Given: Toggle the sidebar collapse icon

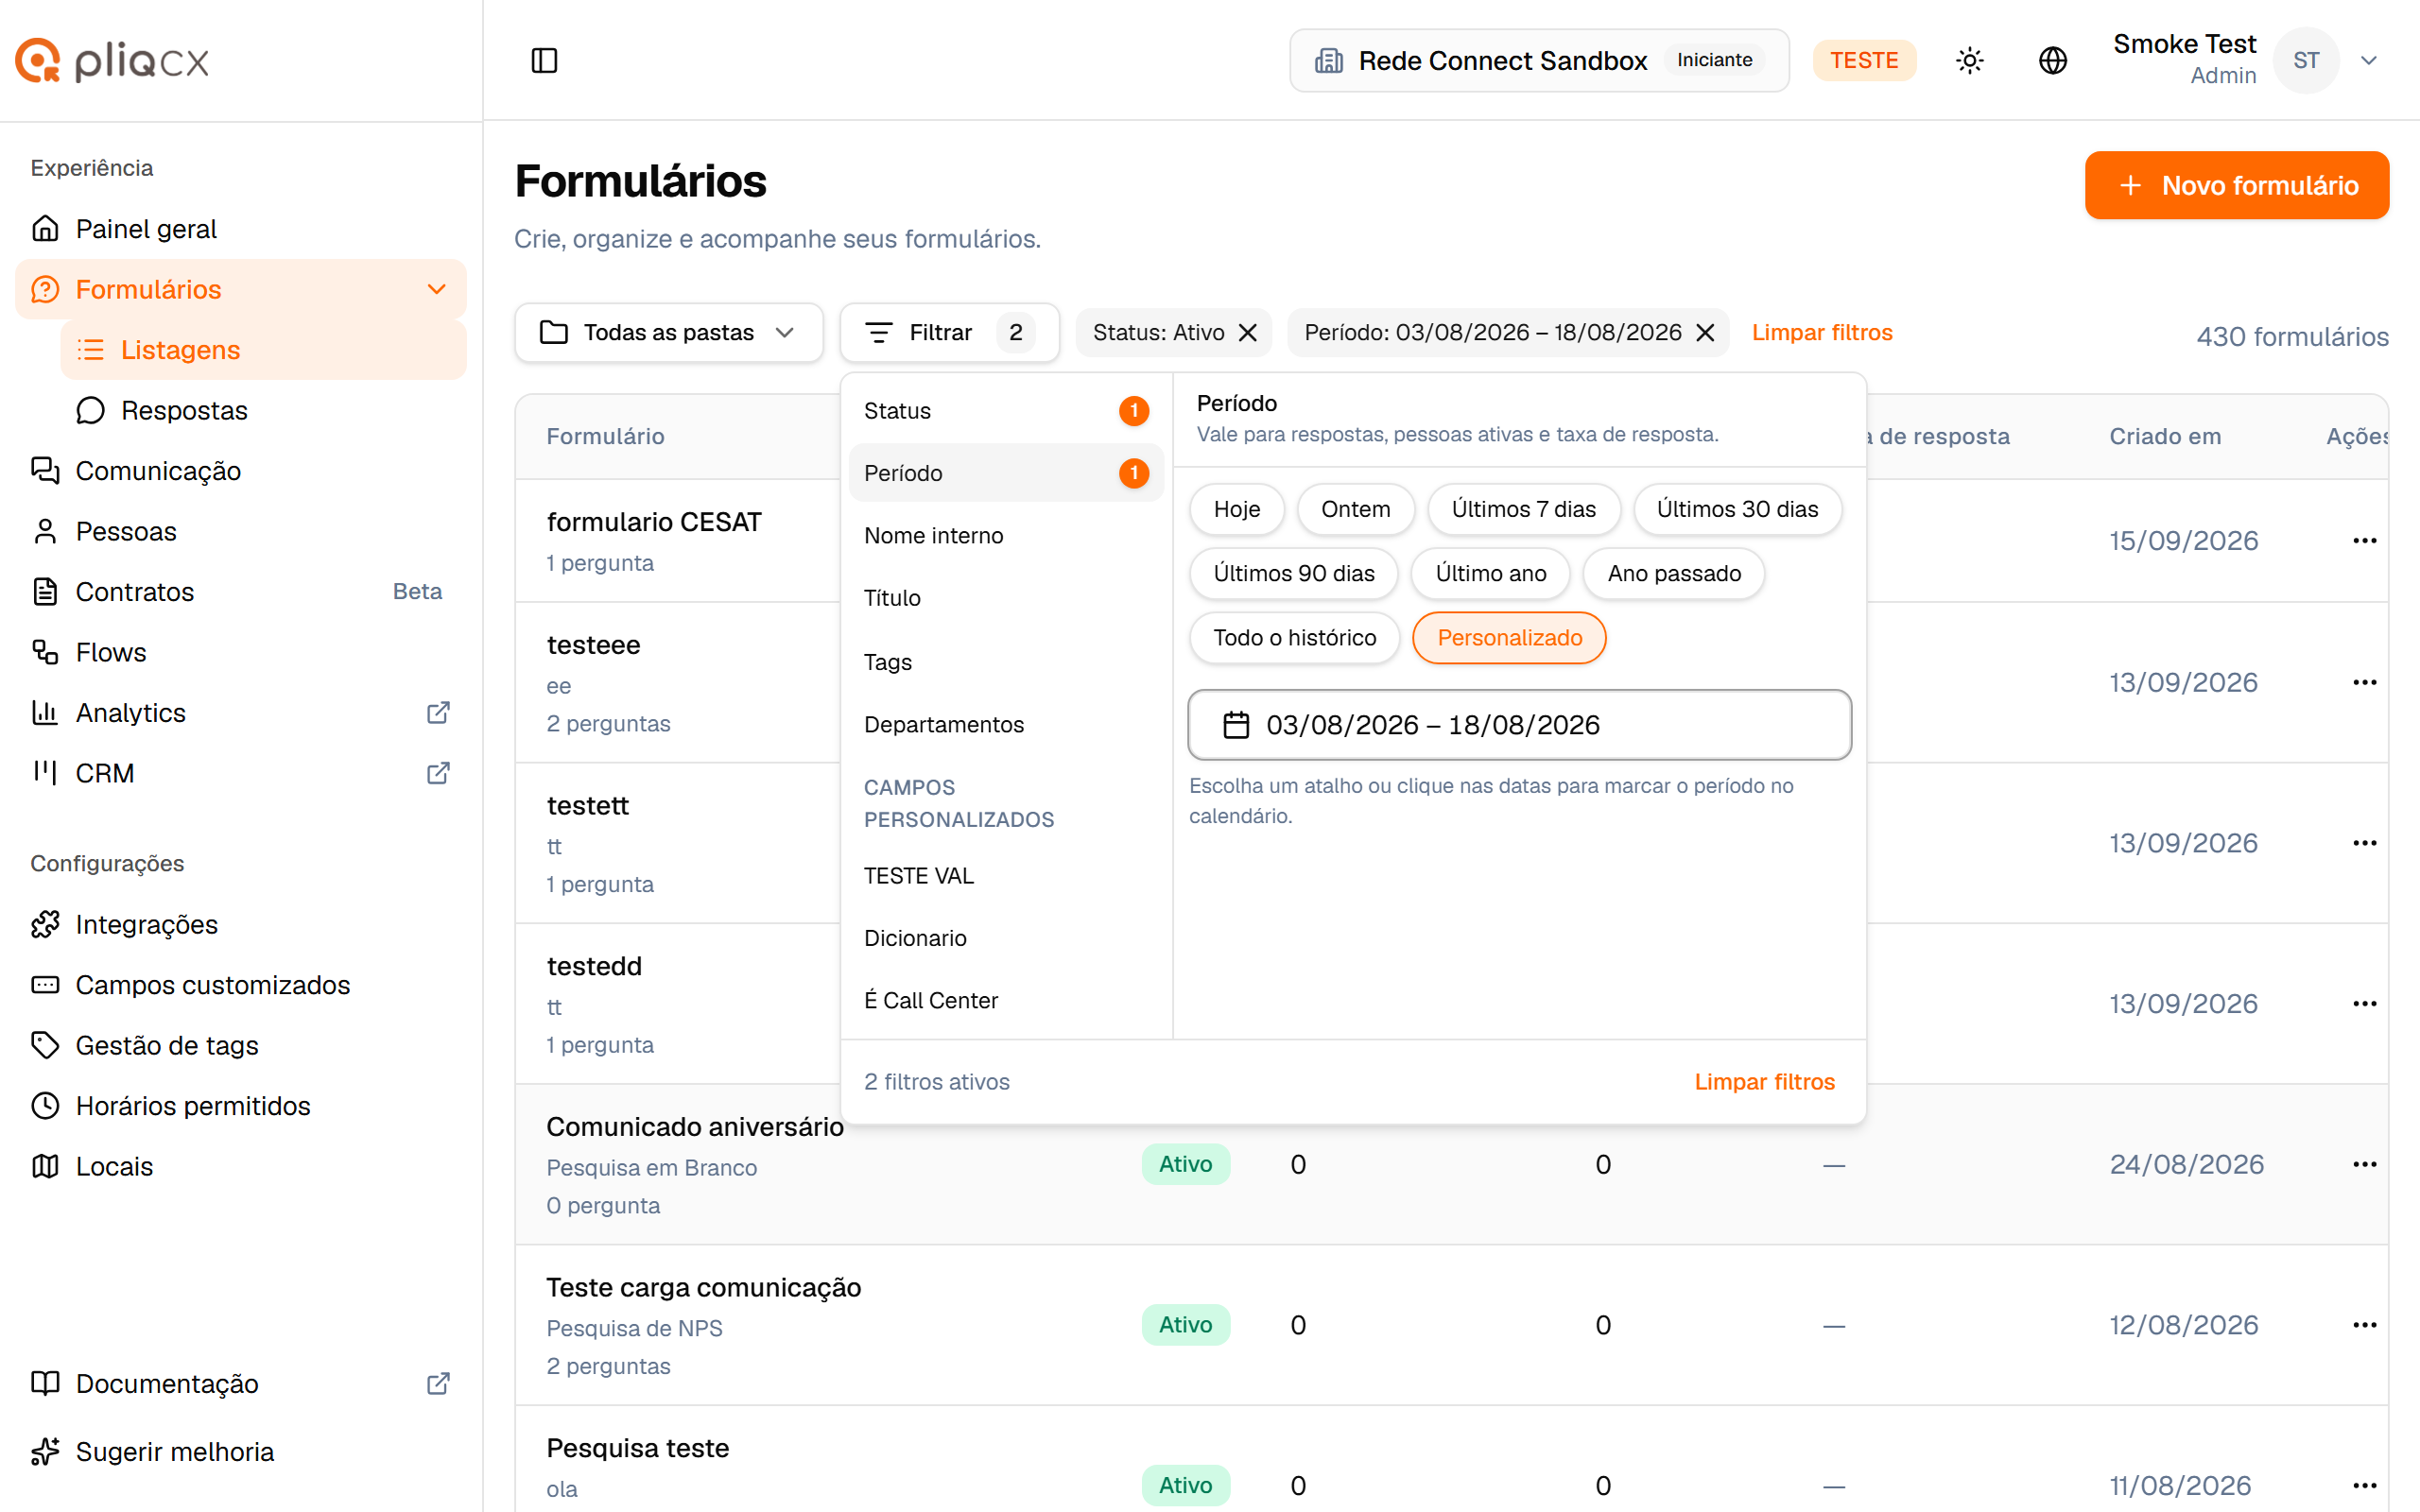Looking at the screenshot, I should [544, 60].
